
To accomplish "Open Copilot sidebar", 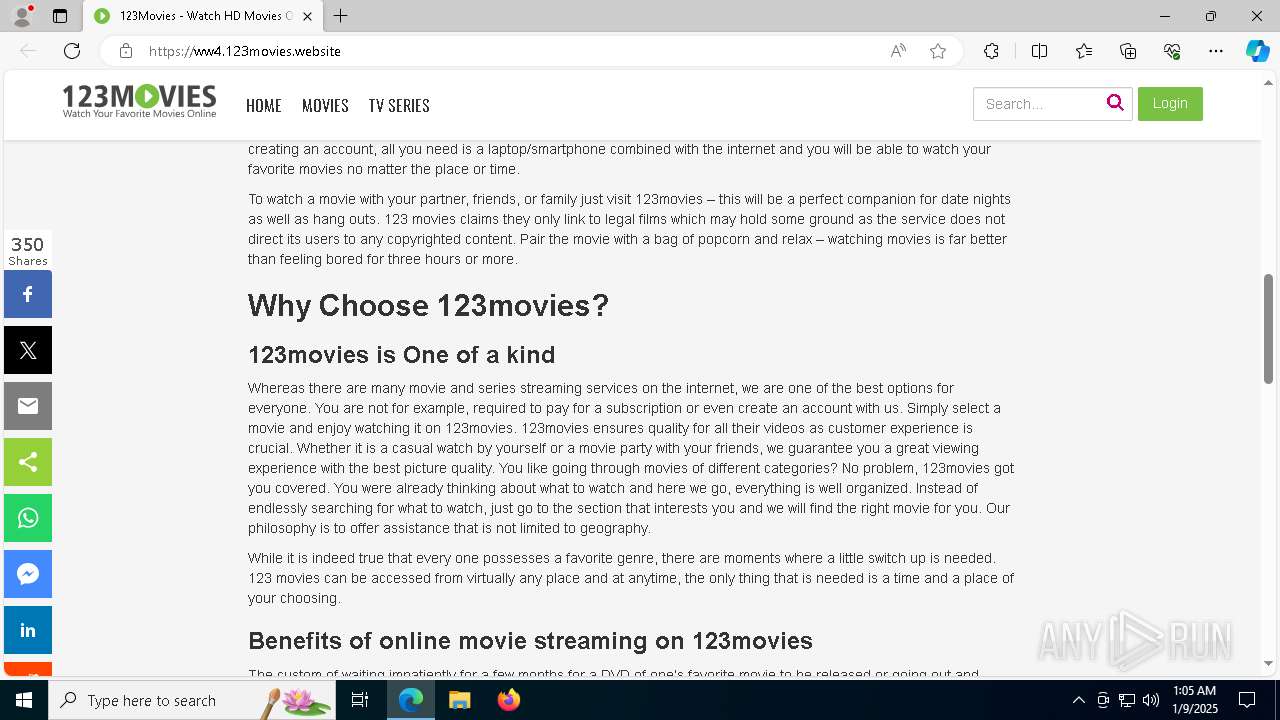I will (1257, 51).
